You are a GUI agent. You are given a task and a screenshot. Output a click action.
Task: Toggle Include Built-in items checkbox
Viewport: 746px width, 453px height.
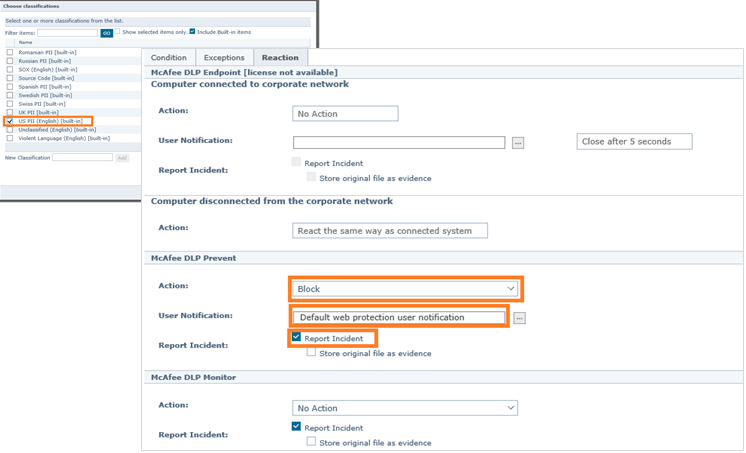tap(193, 32)
